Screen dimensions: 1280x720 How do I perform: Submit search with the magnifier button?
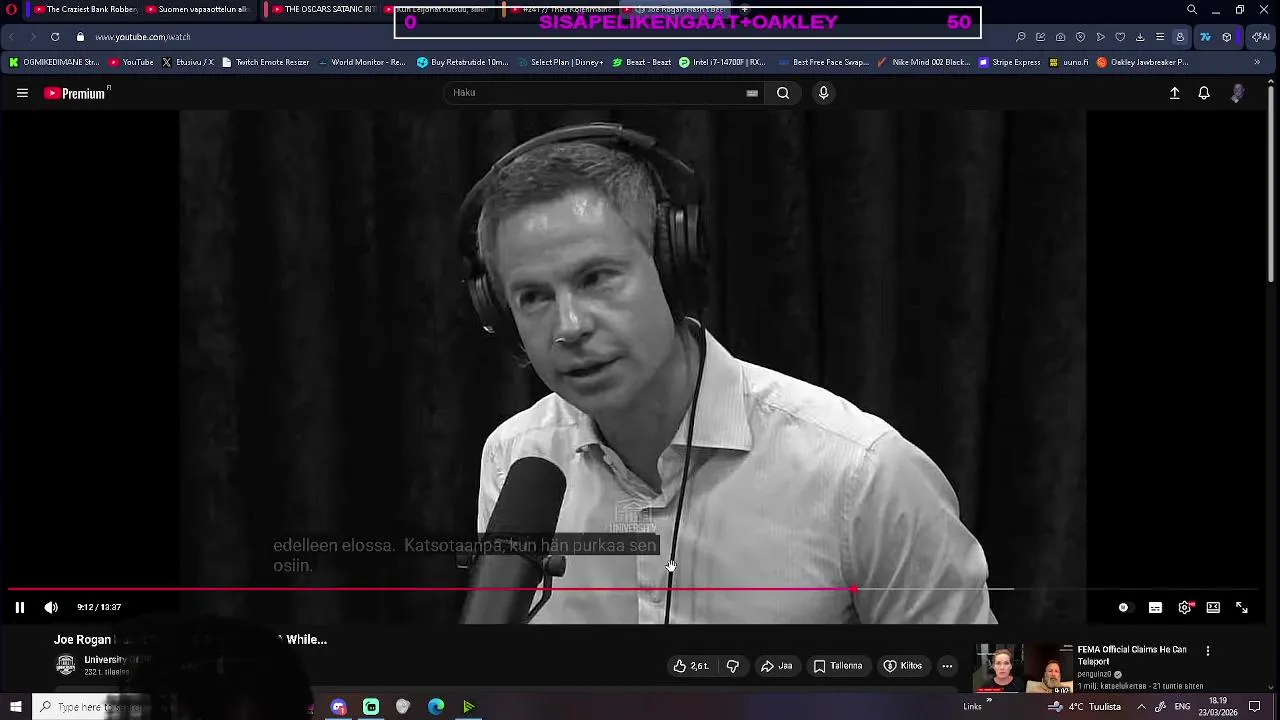coord(783,93)
